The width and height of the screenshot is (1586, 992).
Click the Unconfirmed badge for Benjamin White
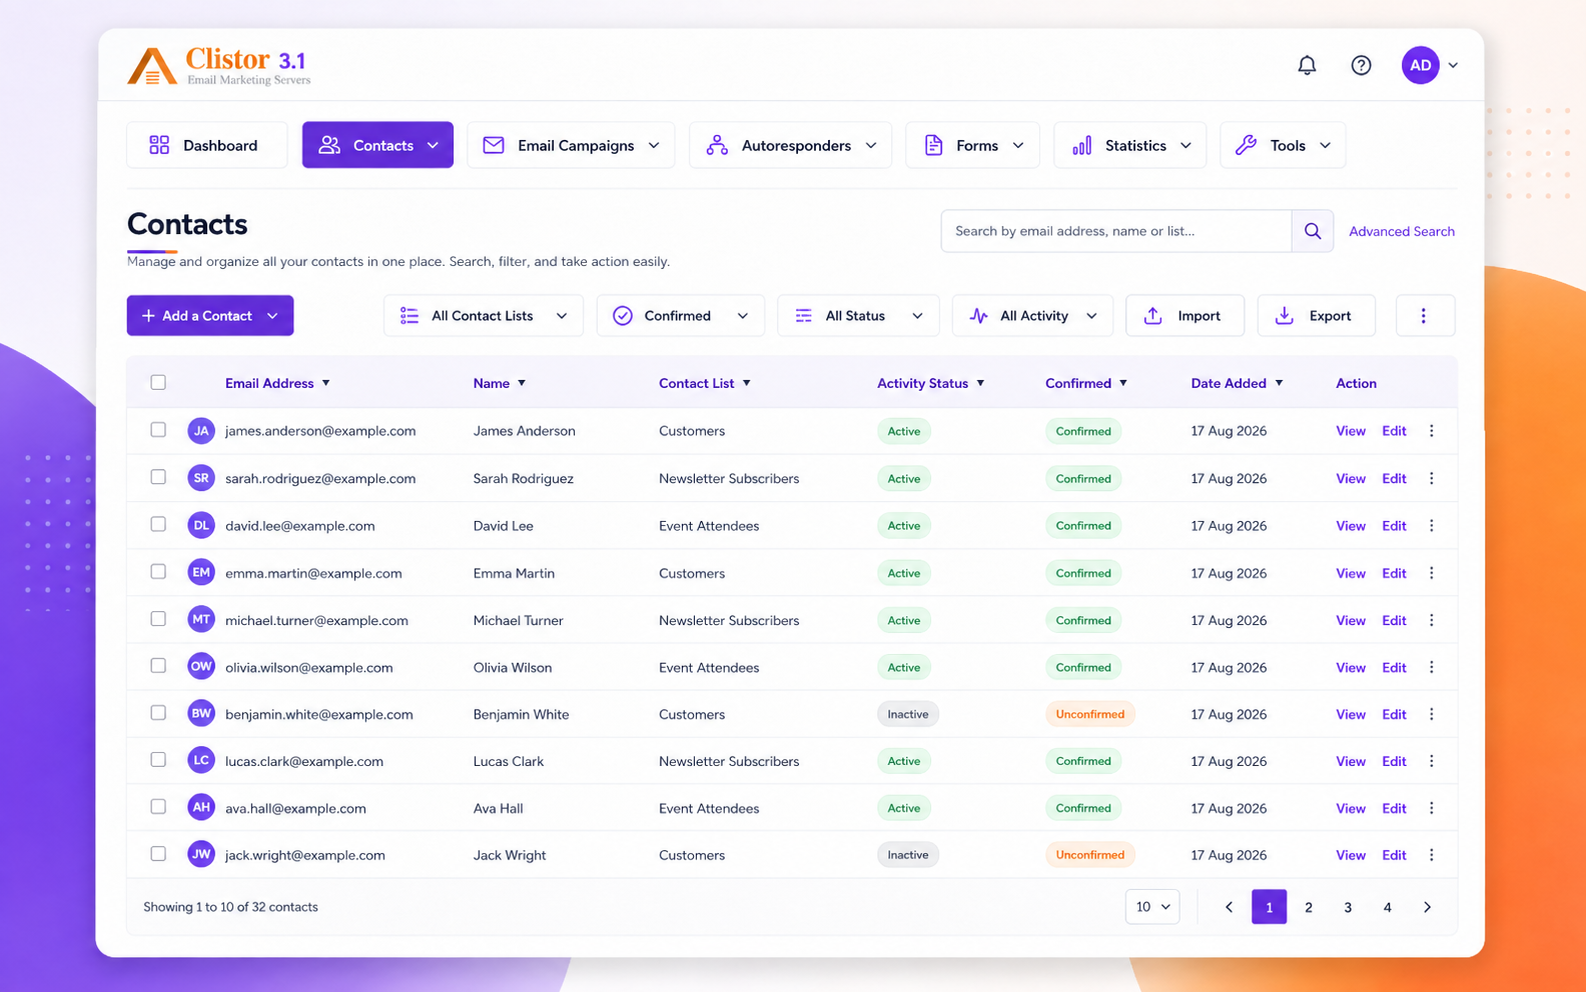click(1090, 714)
